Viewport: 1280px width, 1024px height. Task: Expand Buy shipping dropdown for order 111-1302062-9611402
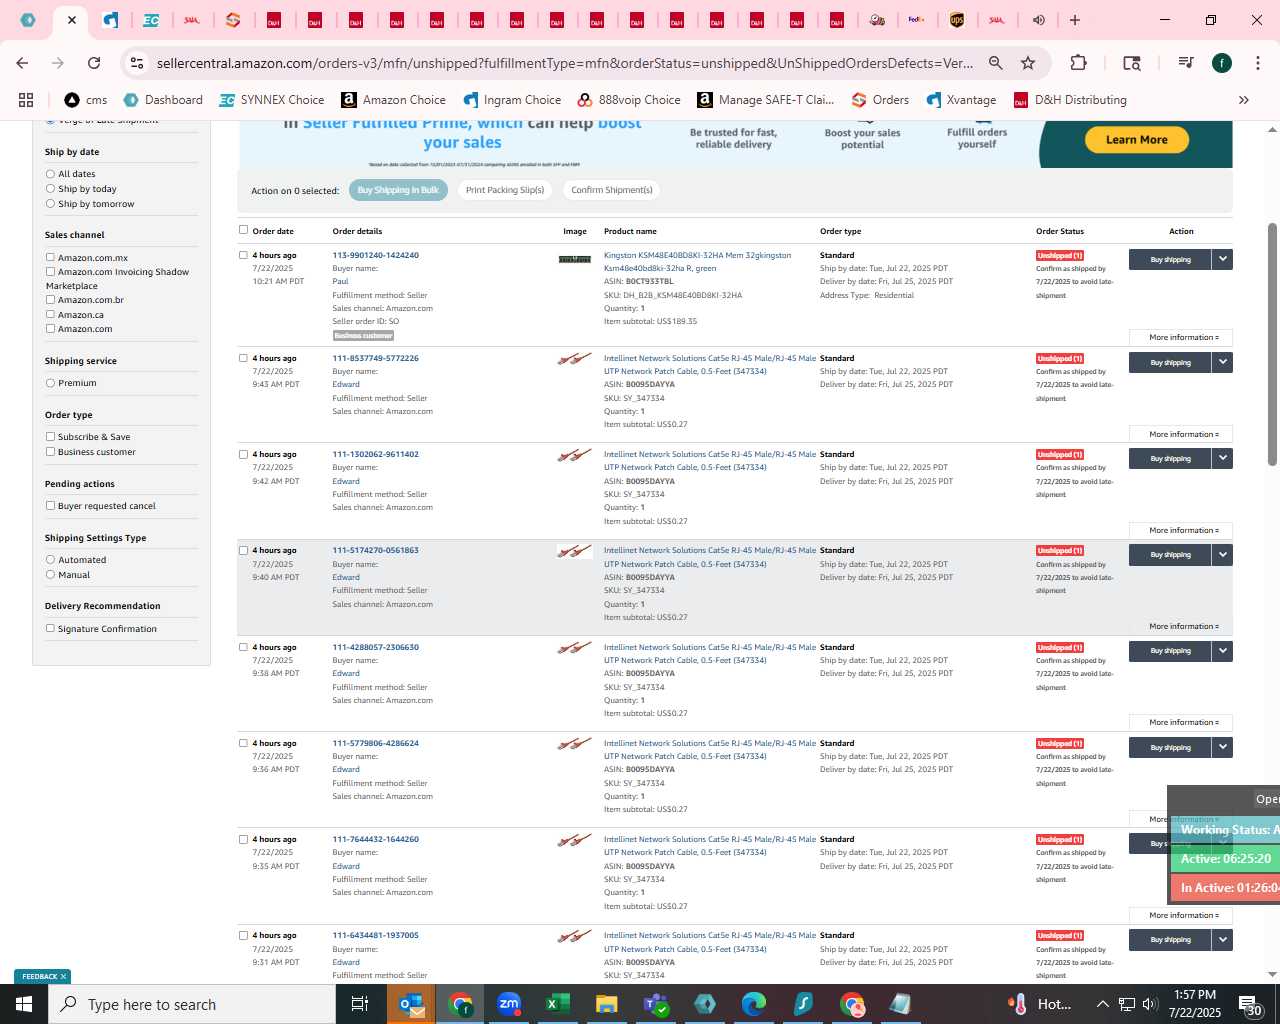[1222, 458]
